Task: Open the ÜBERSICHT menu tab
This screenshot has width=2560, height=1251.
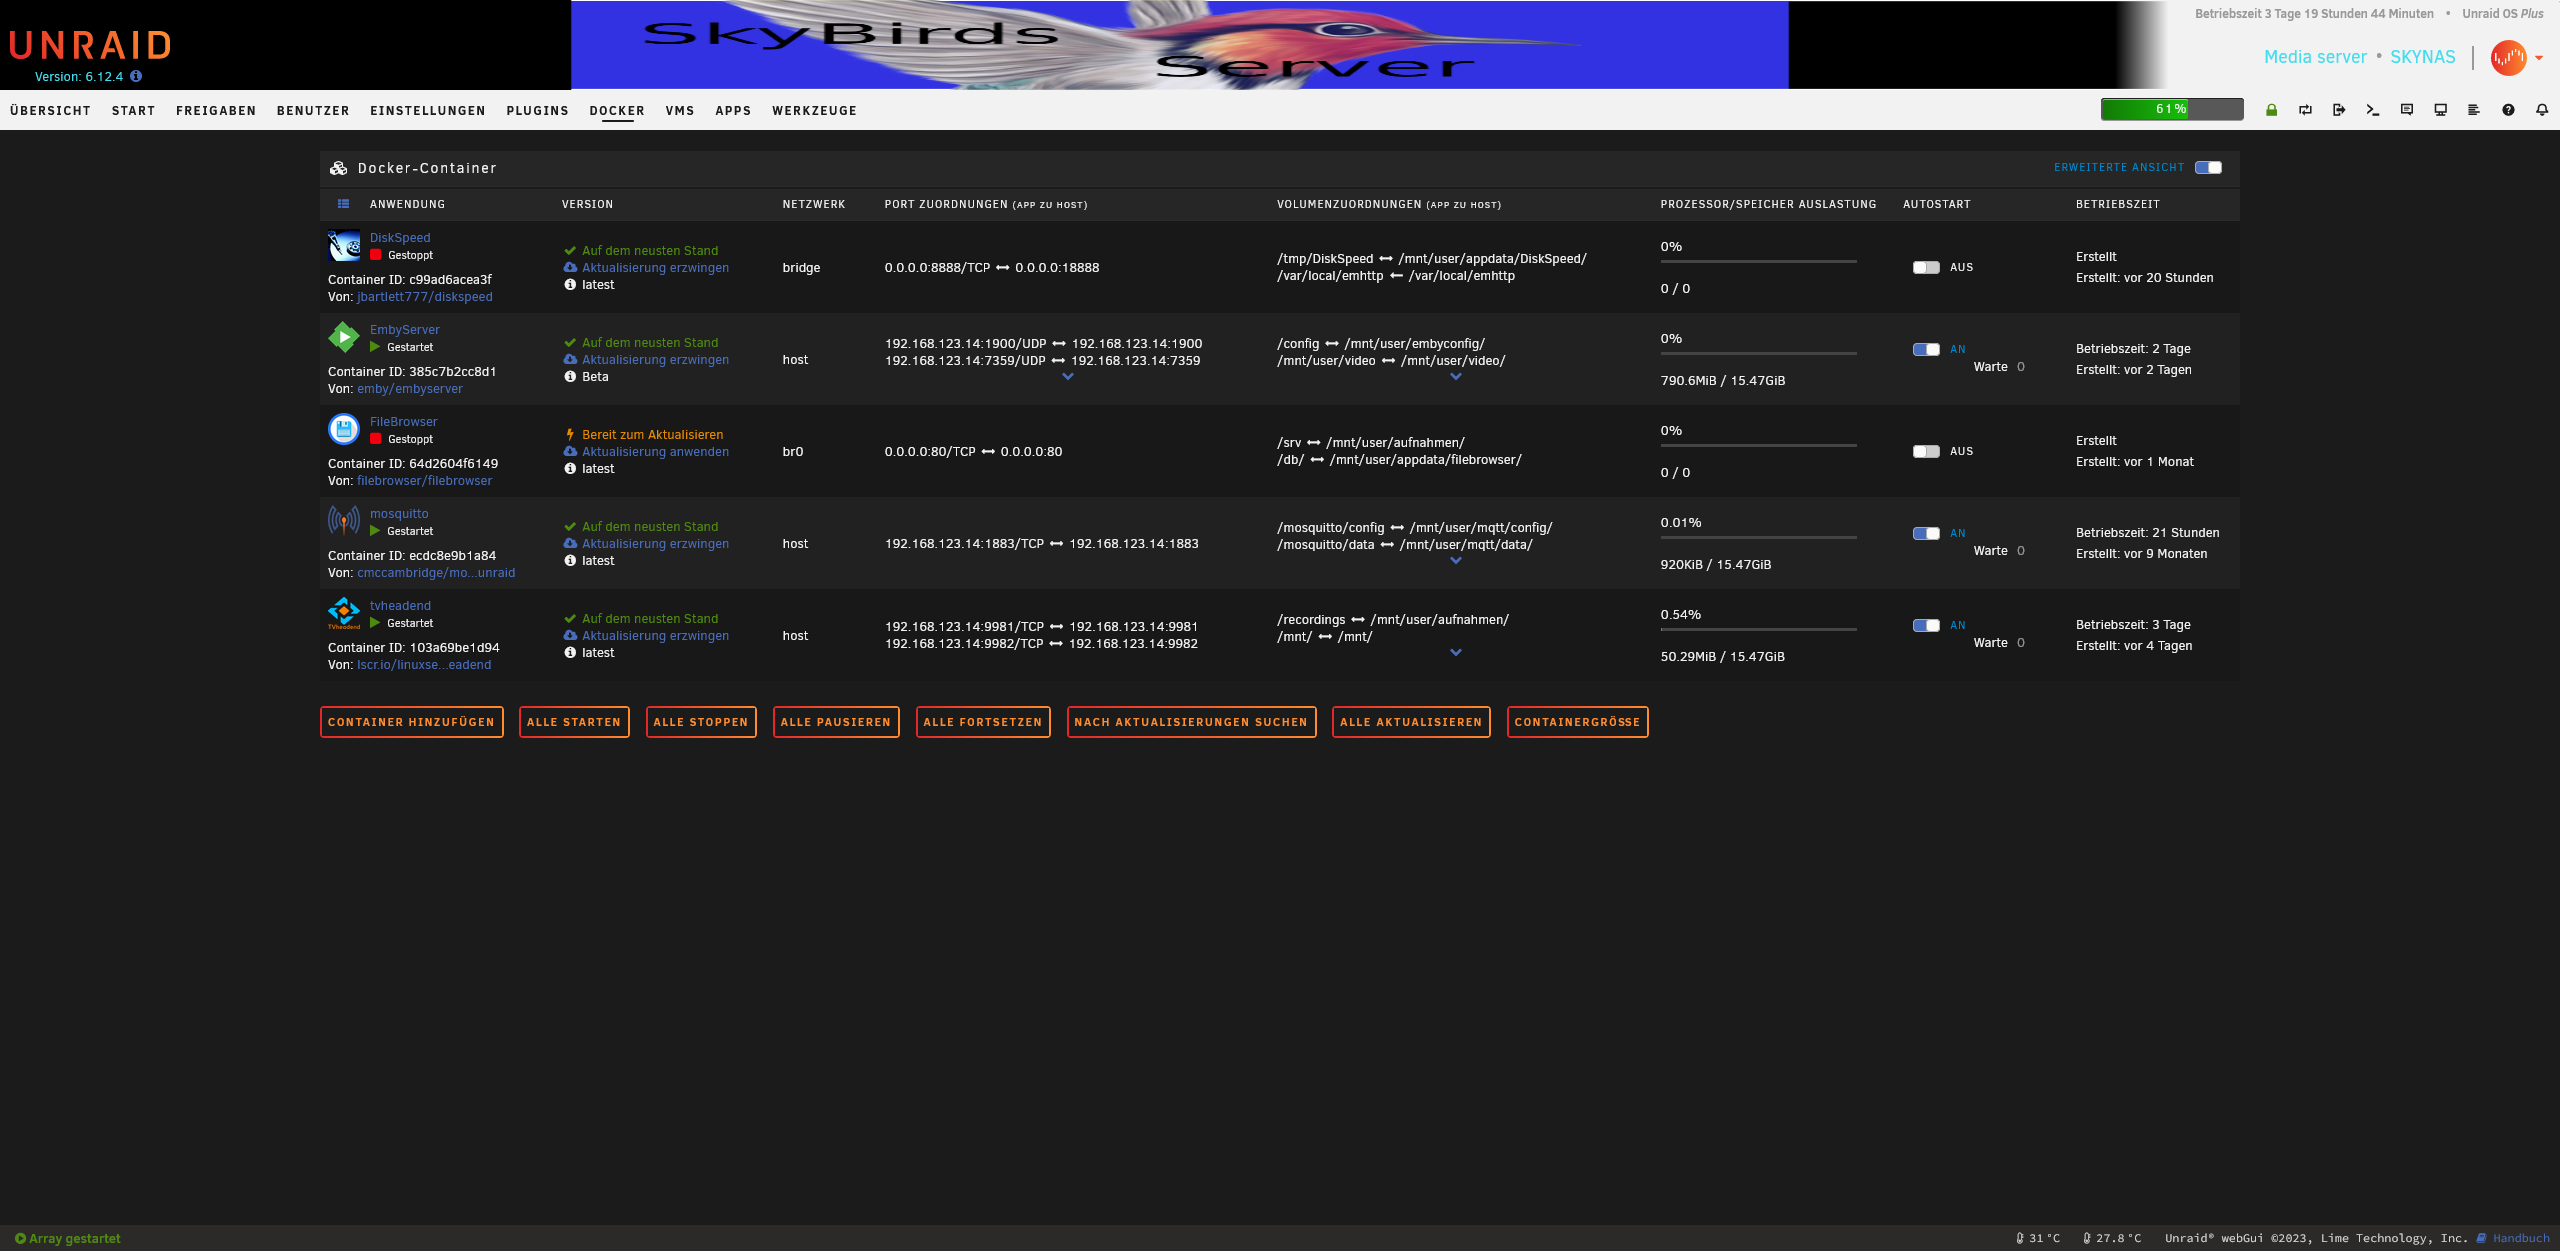Action: click(50, 111)
